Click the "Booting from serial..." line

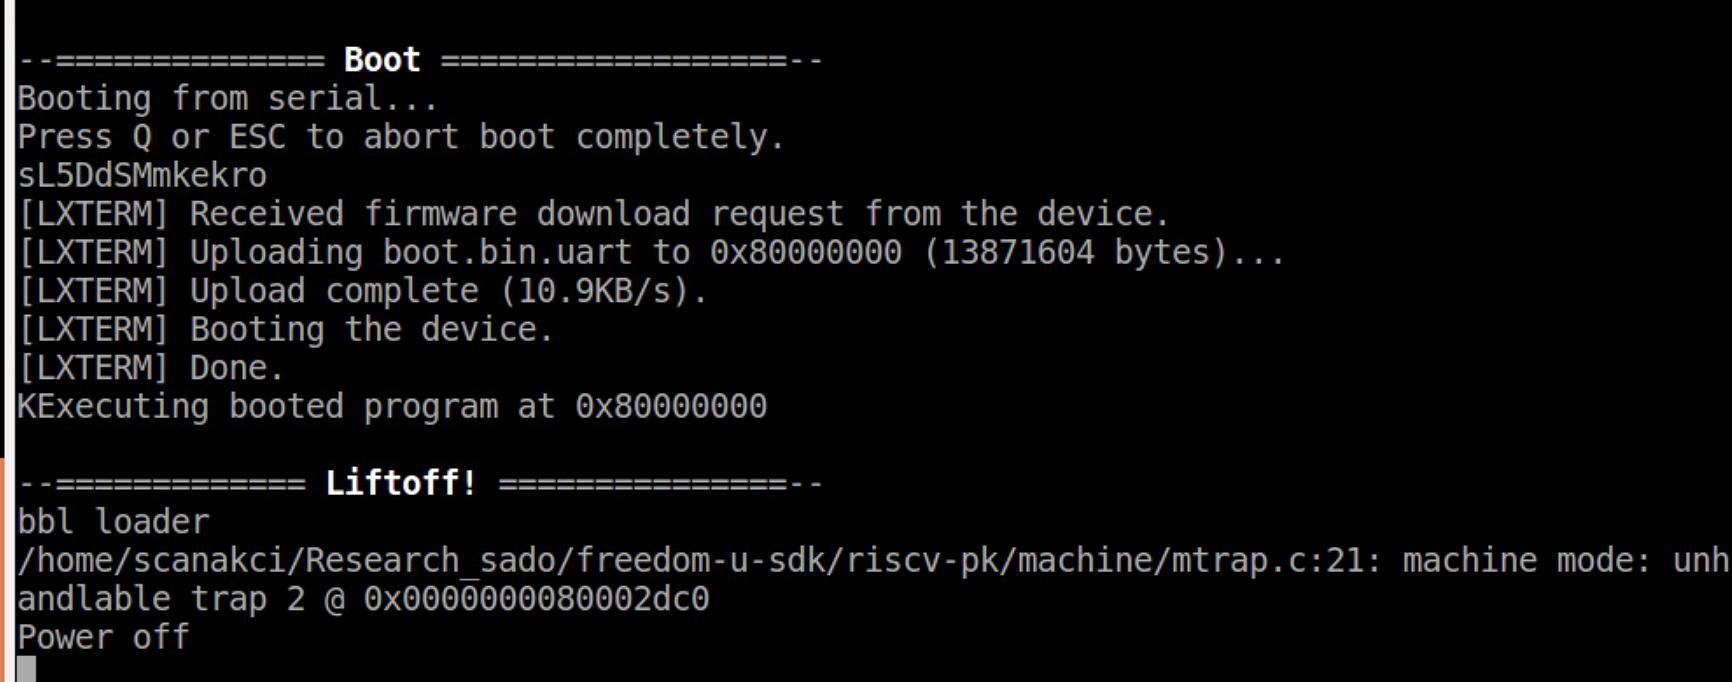tap(227, 99)
